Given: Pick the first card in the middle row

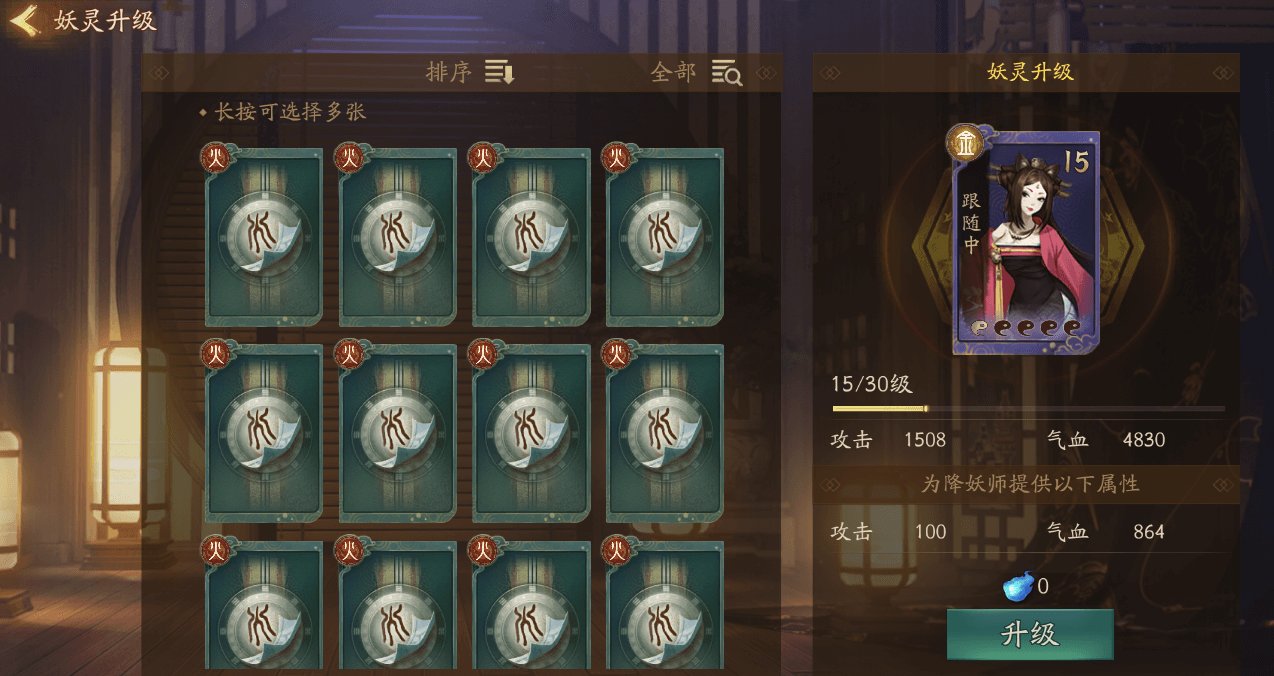Looking at the screenshot, I should [264, 433].
